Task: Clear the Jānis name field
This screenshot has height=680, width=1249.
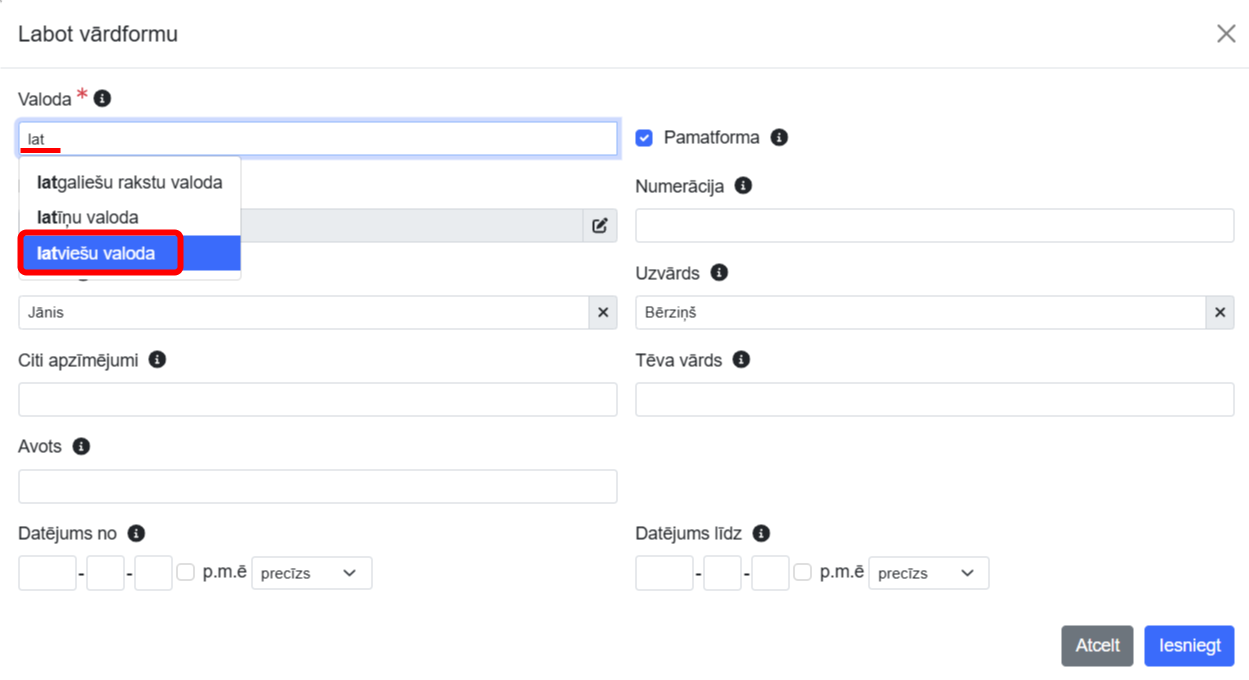Action: pos(603,313)
